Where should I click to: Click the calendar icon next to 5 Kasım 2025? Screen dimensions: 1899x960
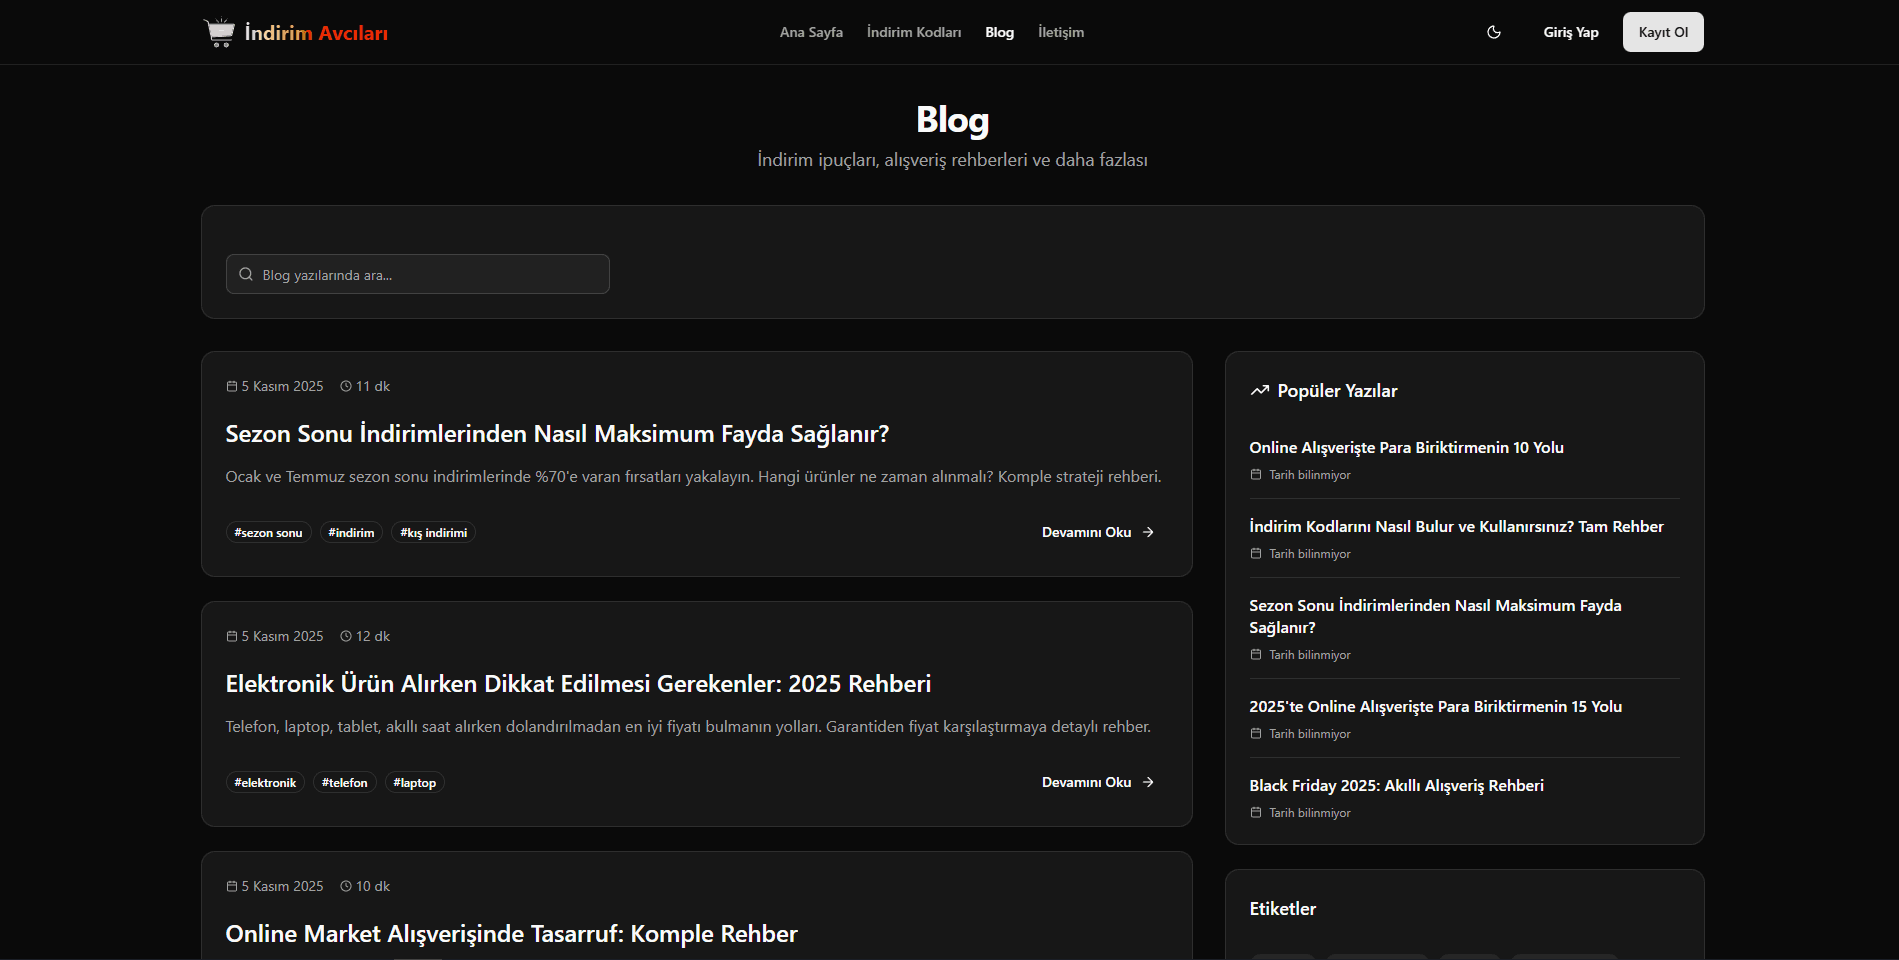click(x=230, y=385)
